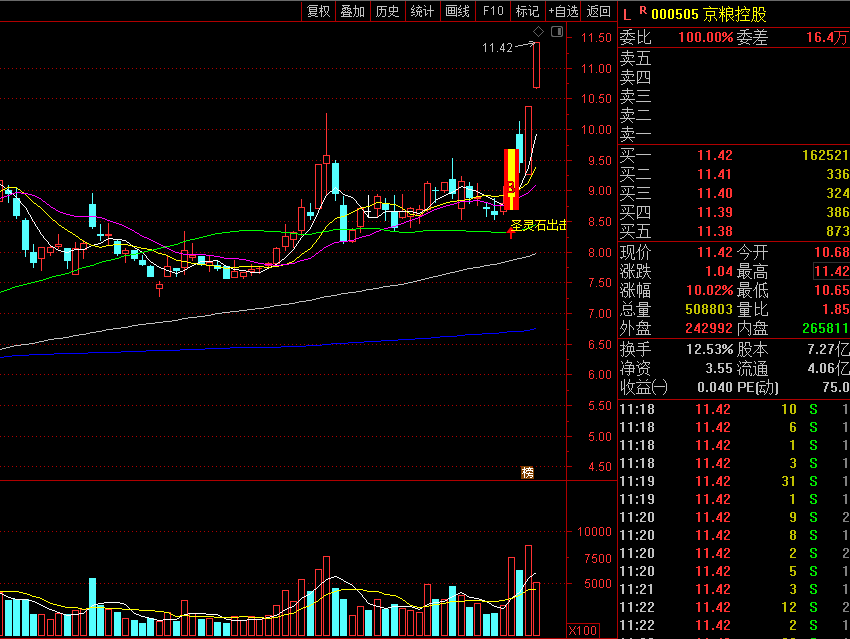Add stock via +自选 button
Image resolution: width=850 pixels, height=639 pixels.
(x=563, y=11)
